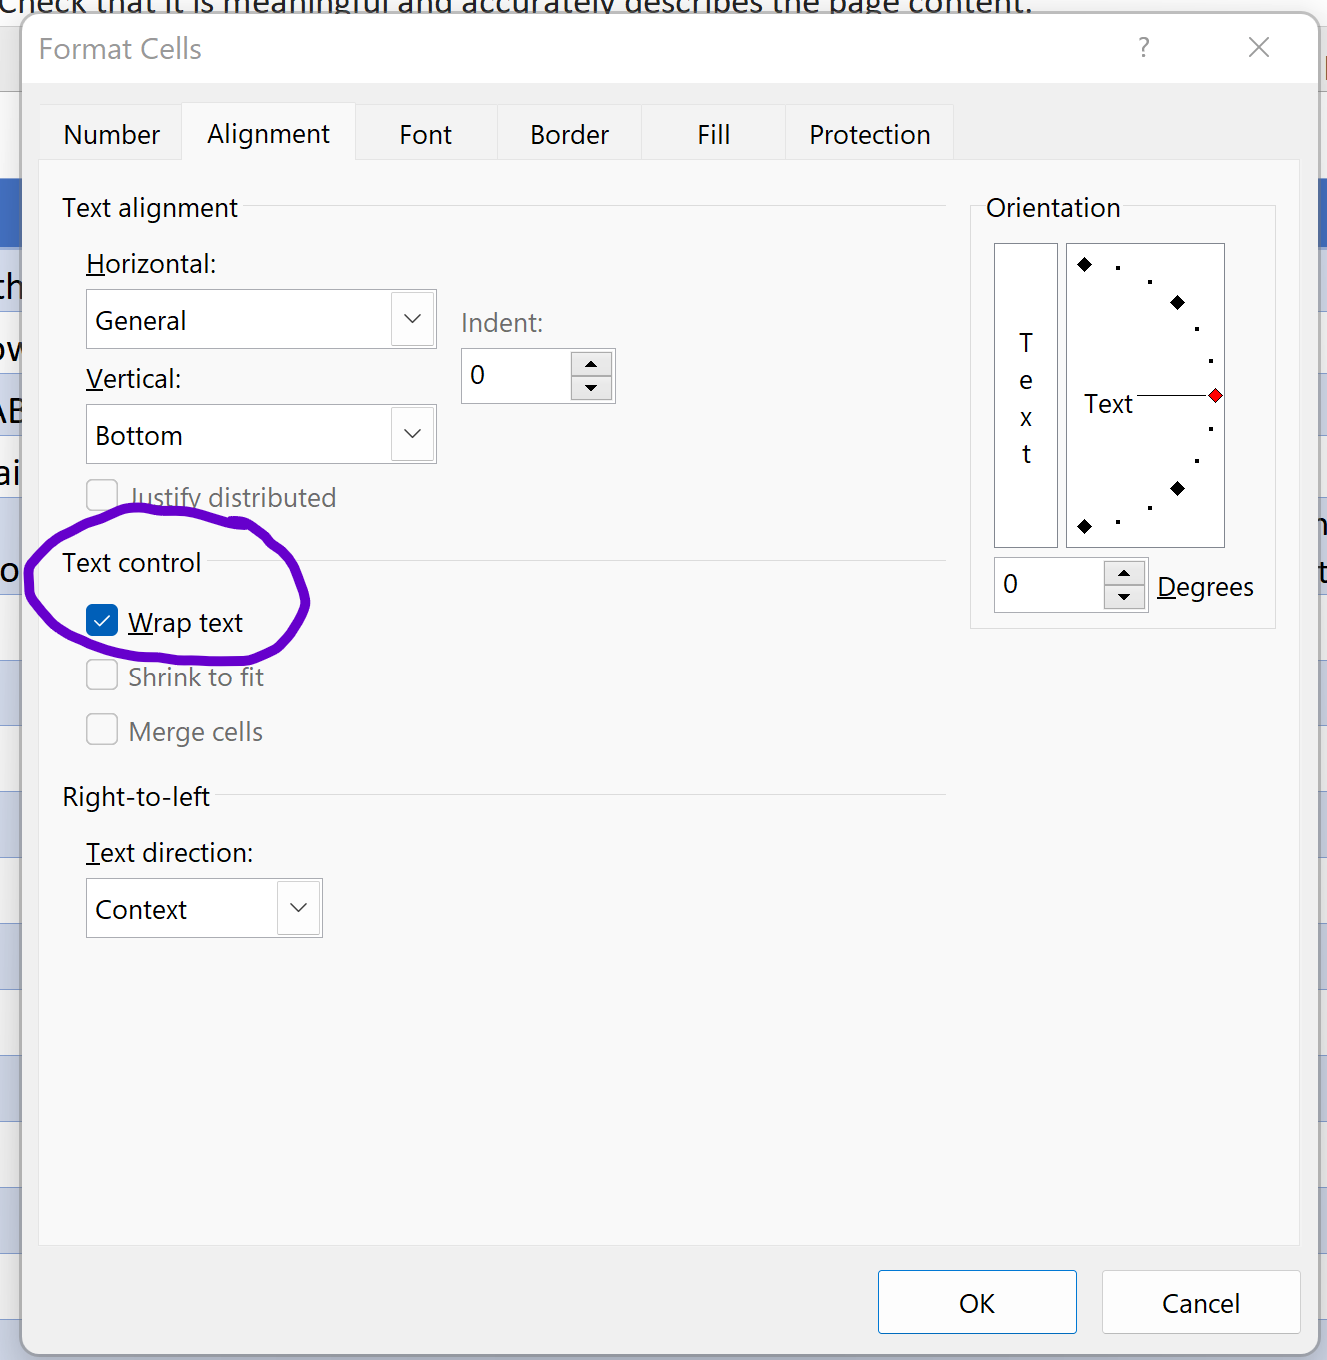Open the Vertical alignment dropdown
The image size is (1327, 1360).
[x=412, y=435]
